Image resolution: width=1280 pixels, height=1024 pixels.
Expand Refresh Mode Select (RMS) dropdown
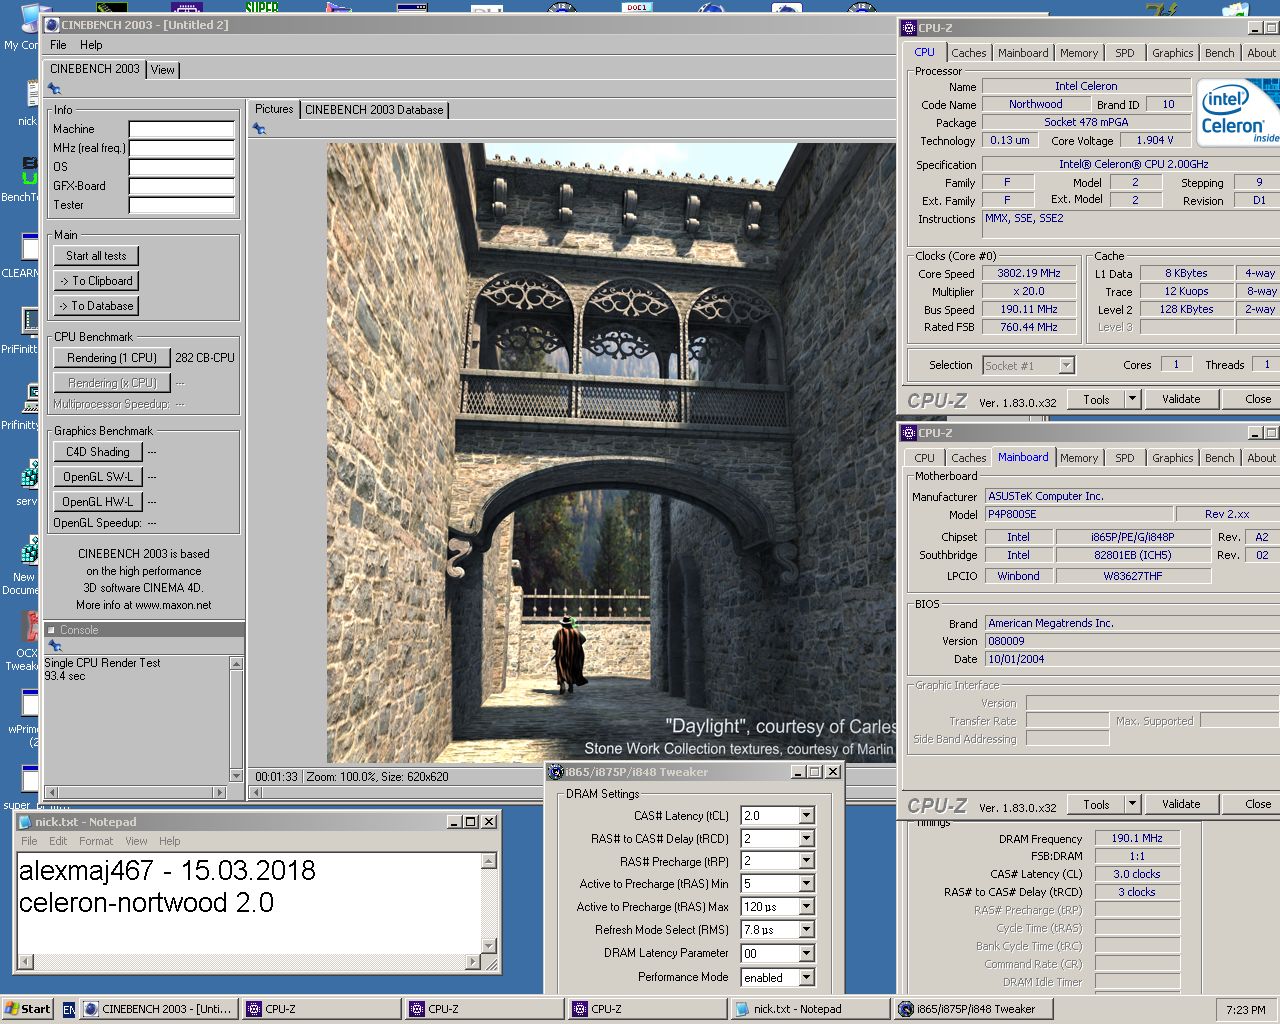tap(806, 930)
